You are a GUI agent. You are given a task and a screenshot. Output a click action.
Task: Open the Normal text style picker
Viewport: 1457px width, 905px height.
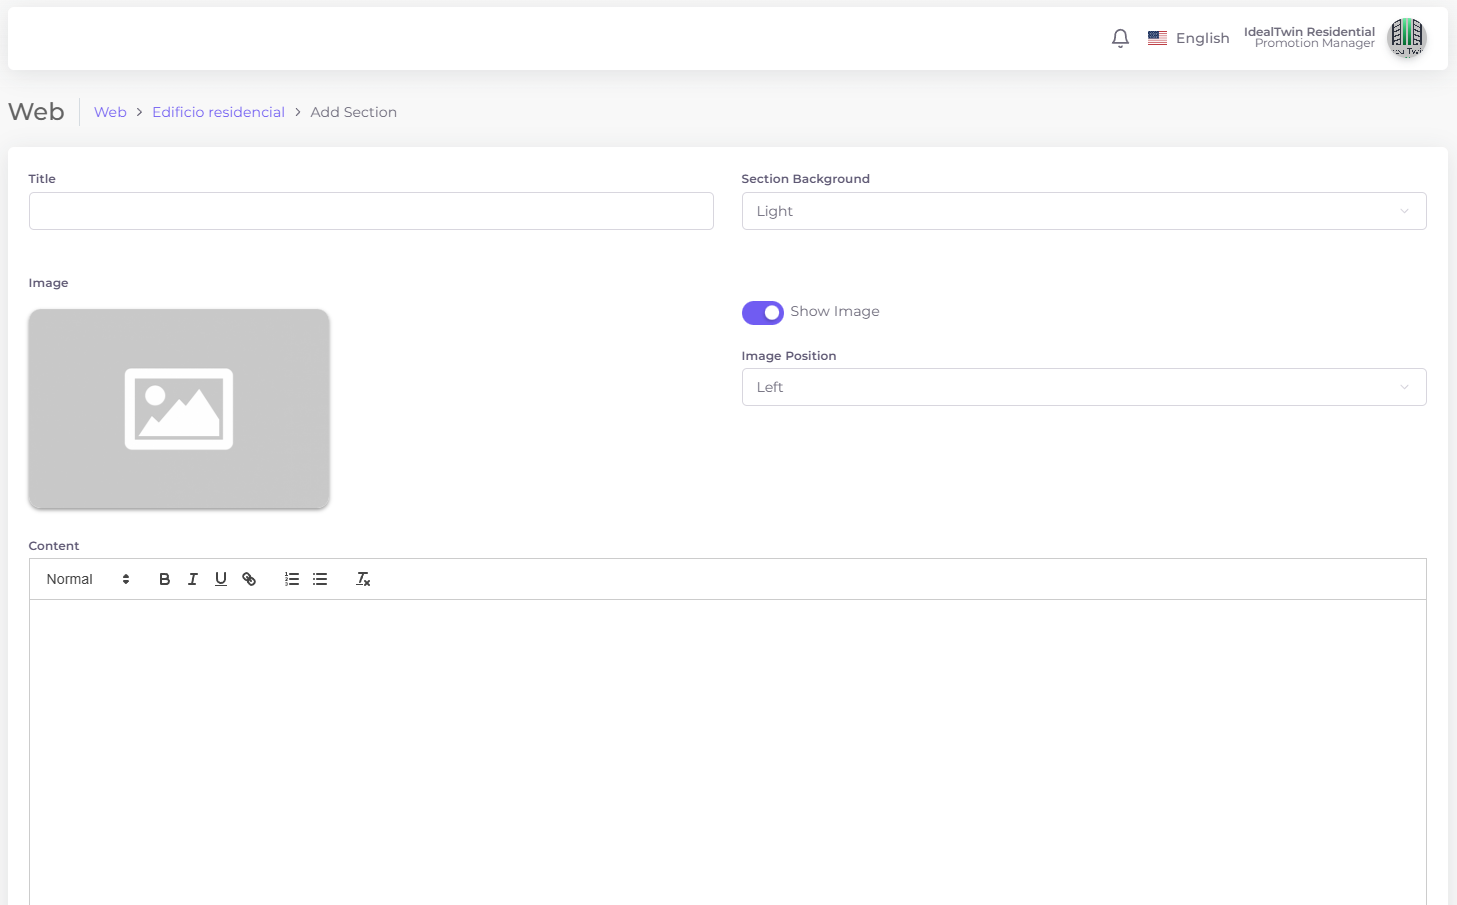(x=88, y=579)
